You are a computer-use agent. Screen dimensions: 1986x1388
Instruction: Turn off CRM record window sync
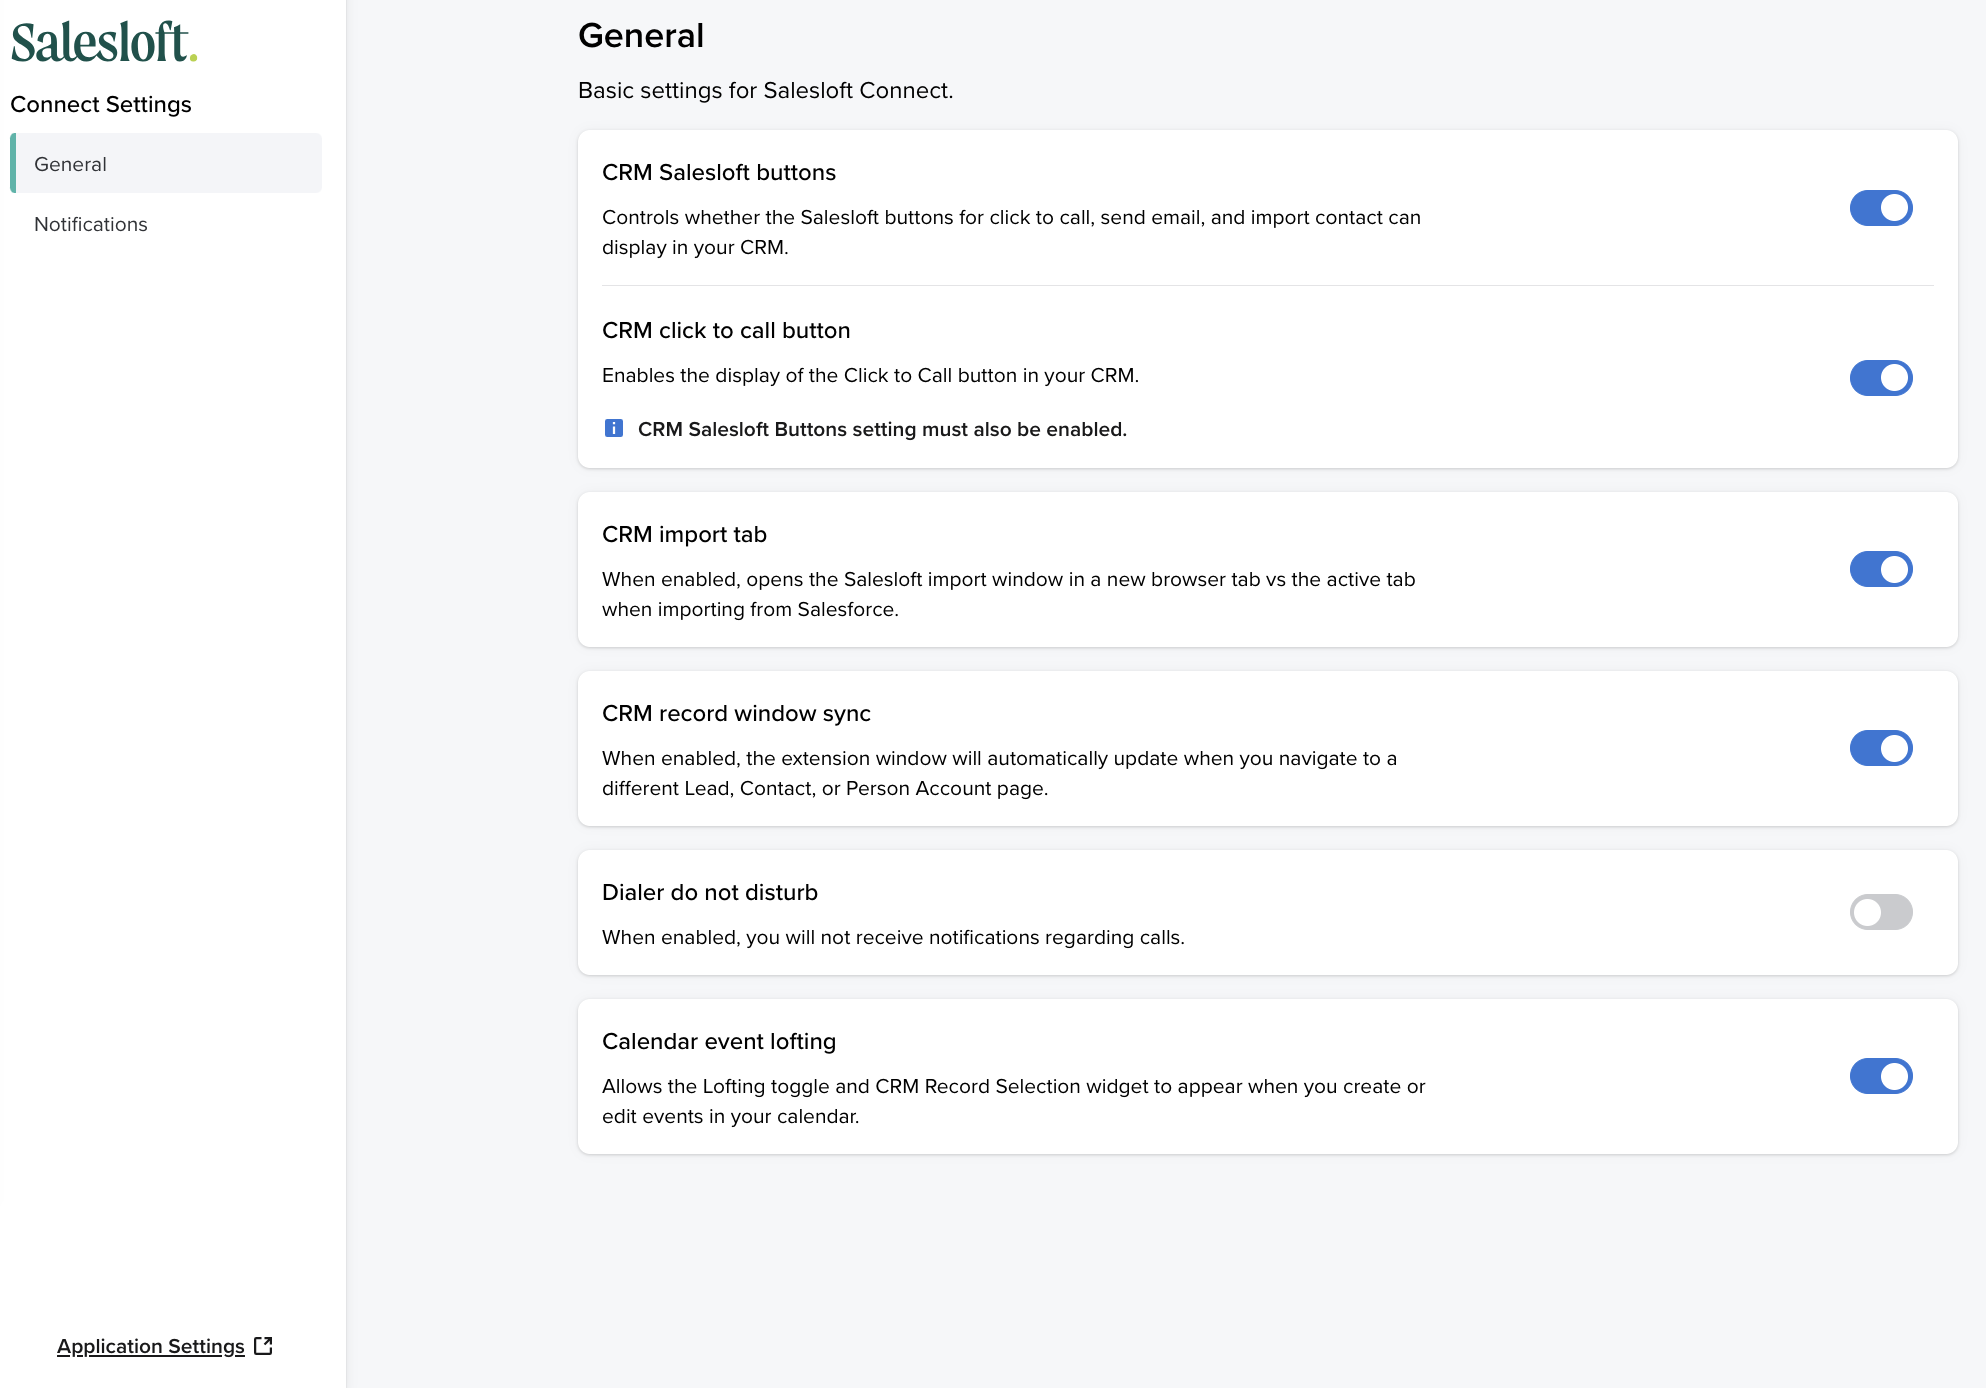tap(1881, 748)
